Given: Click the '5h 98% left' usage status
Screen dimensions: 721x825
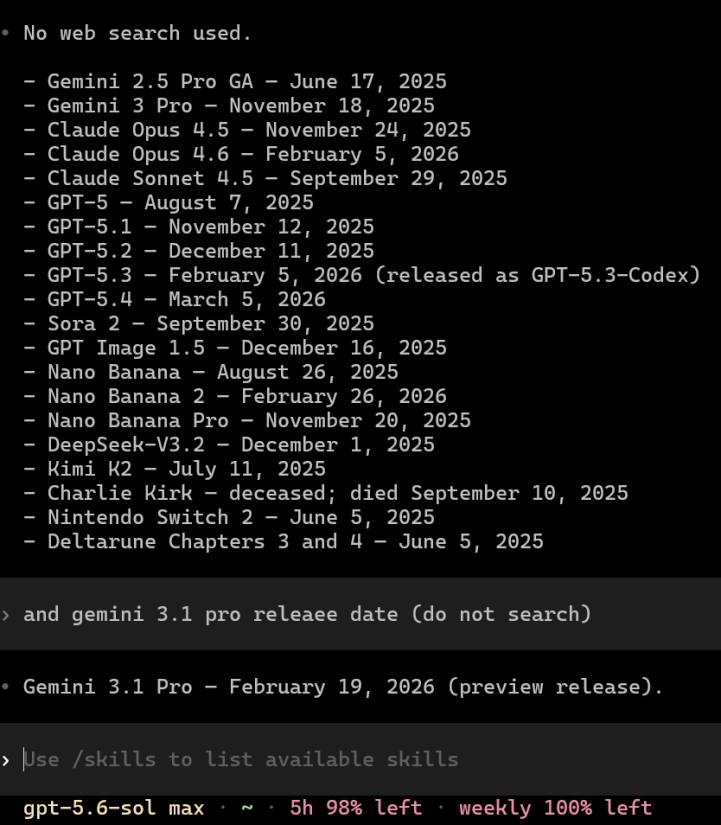Looking at the screenshot, I should pos(356,808).
